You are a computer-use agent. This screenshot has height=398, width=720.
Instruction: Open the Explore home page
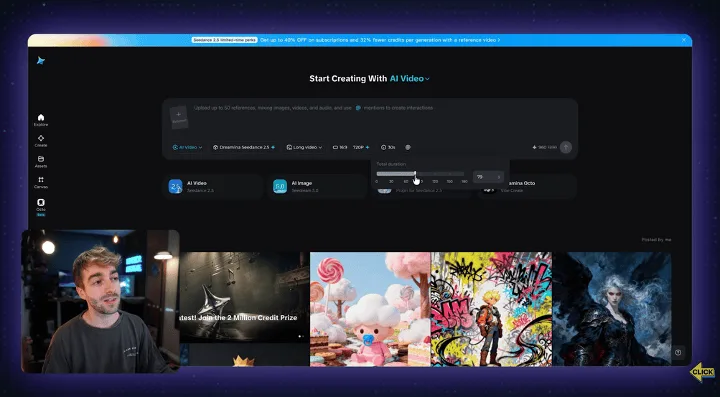41,120
